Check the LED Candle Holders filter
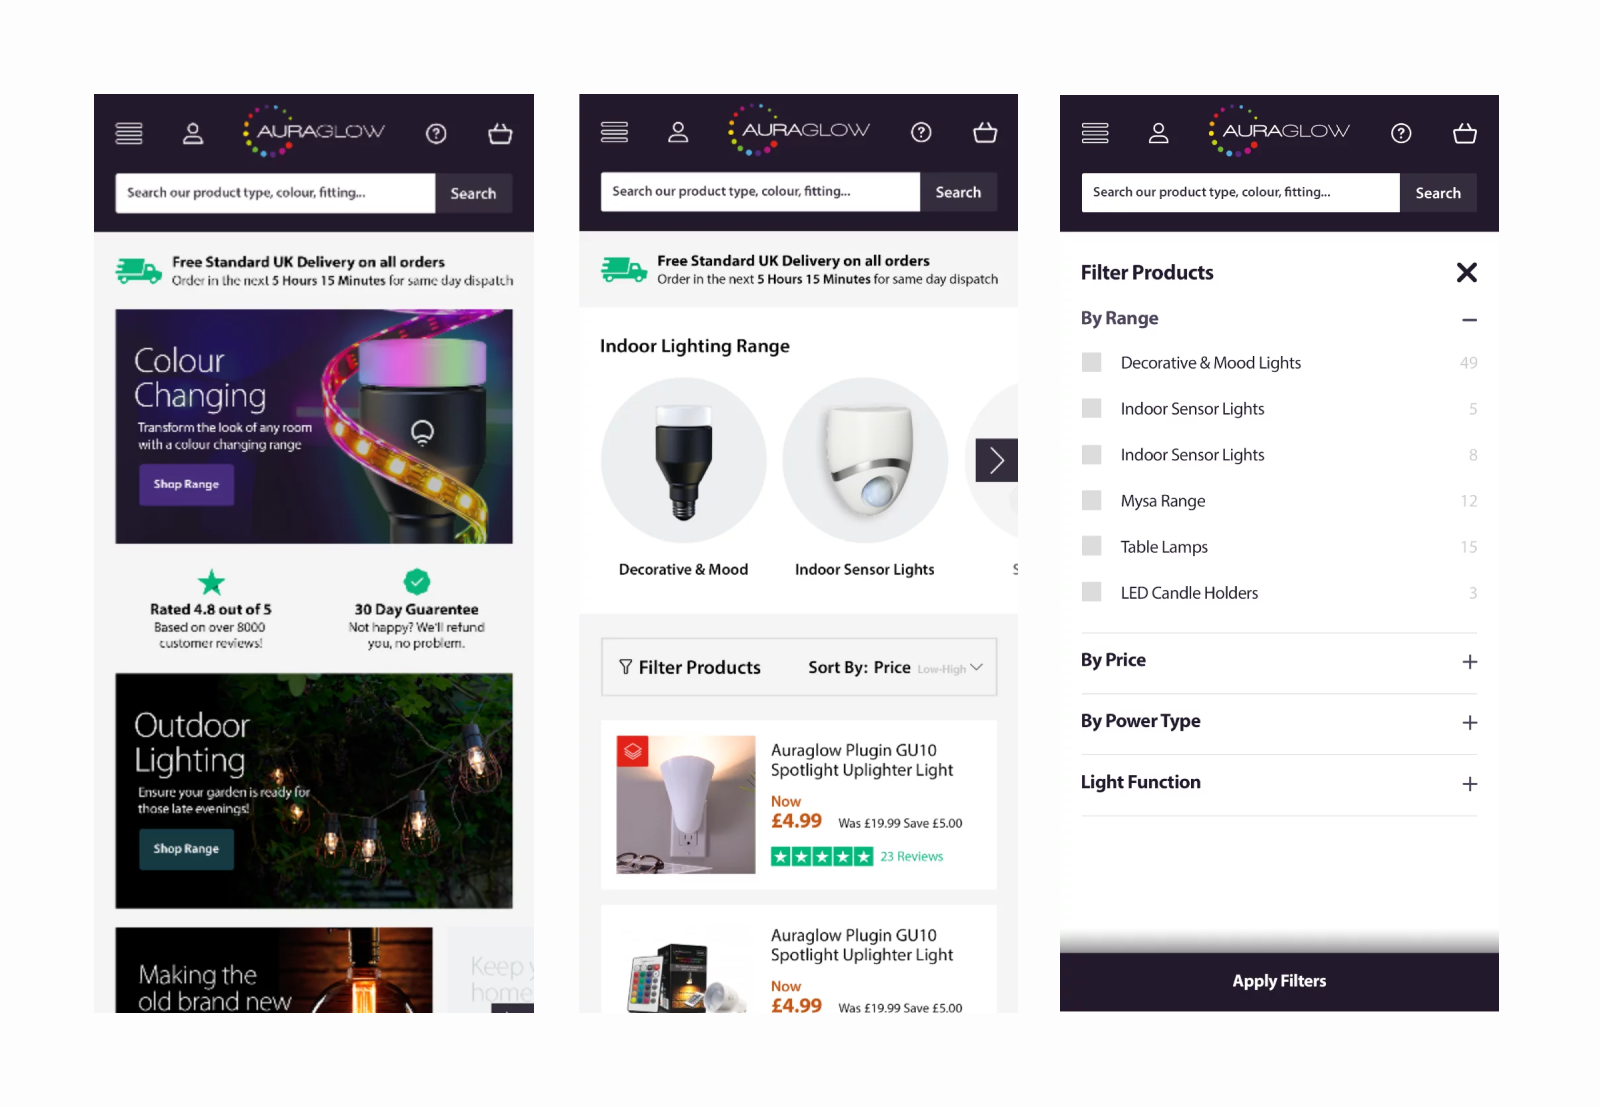1600x1107 pixels. (x=1092, y=593)
